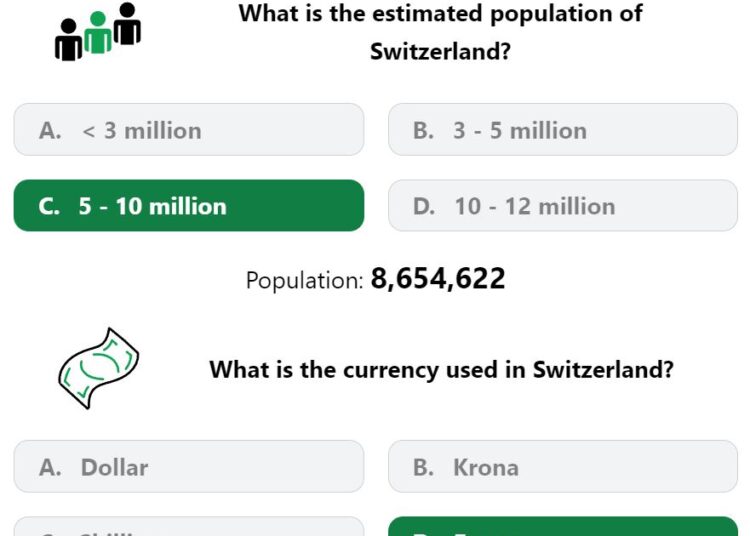Choose the green highlighted currency option D
The height and width of the screenshot is (536, 750).
tap(563, 526)
